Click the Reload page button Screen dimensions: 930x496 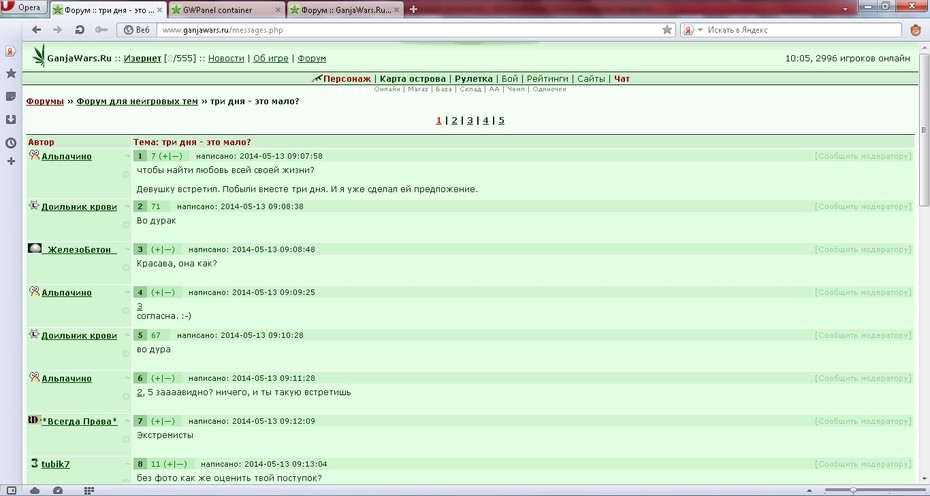coord(79,30)
